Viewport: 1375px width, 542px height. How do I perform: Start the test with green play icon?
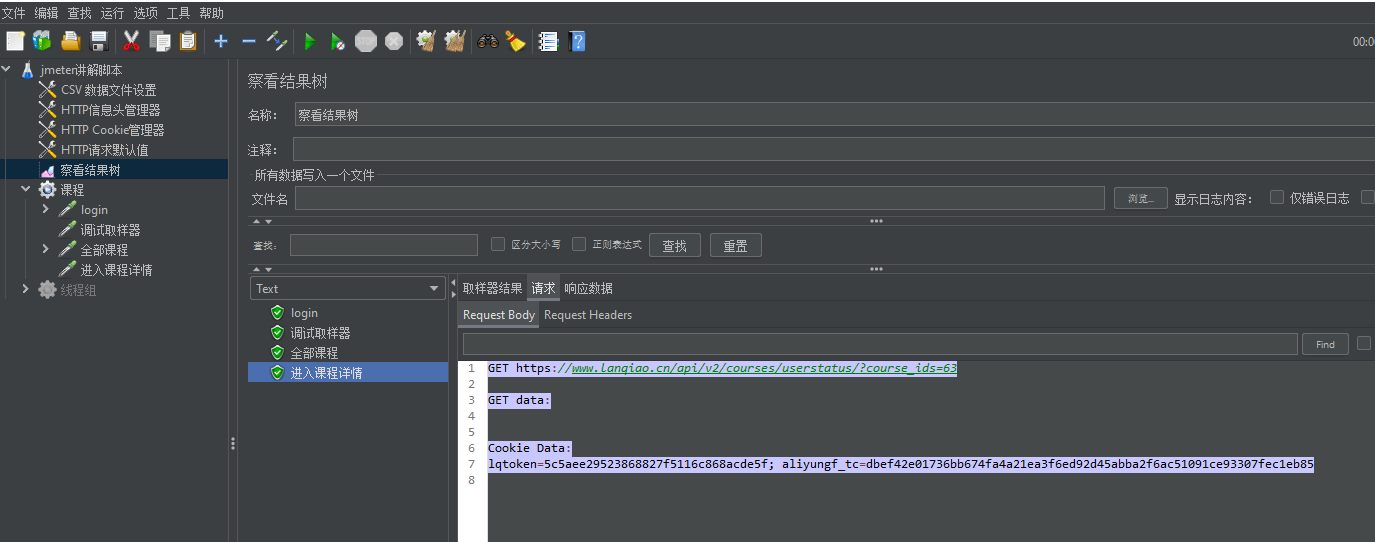pos(310,41)
